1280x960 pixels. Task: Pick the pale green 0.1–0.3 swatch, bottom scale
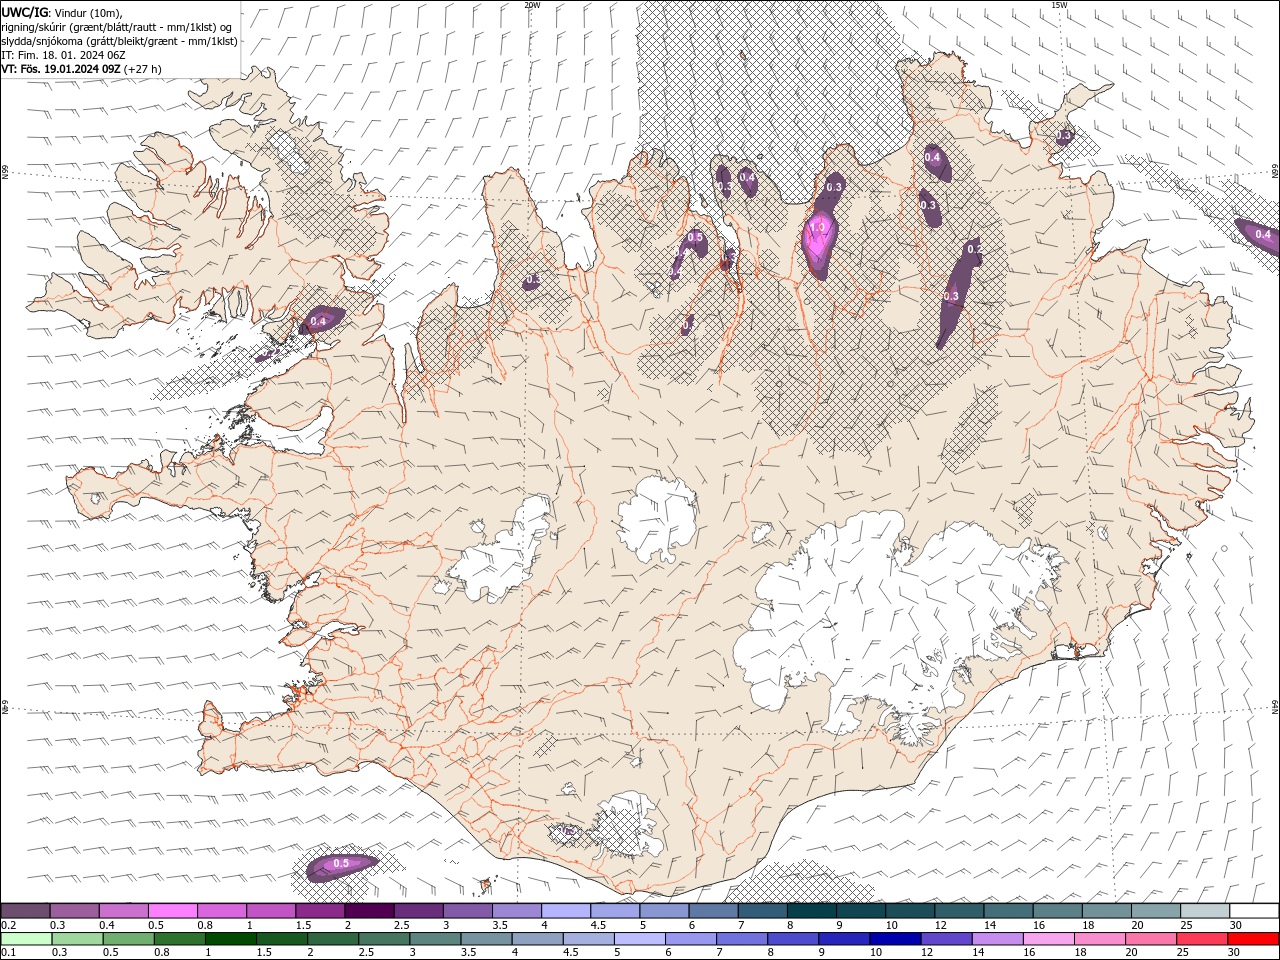coord(26,939)
